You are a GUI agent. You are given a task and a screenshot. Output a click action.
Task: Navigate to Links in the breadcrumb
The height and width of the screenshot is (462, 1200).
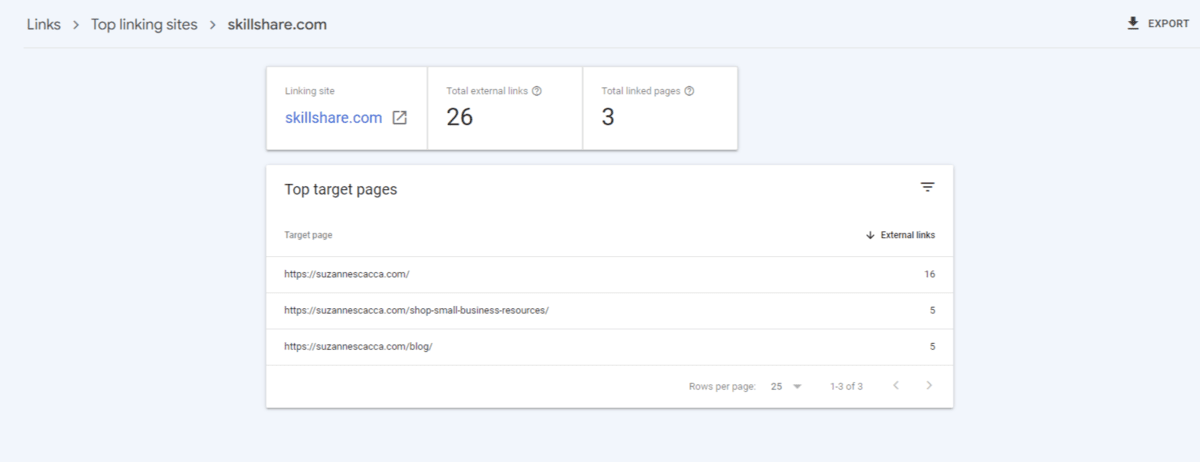click(44, 24)
